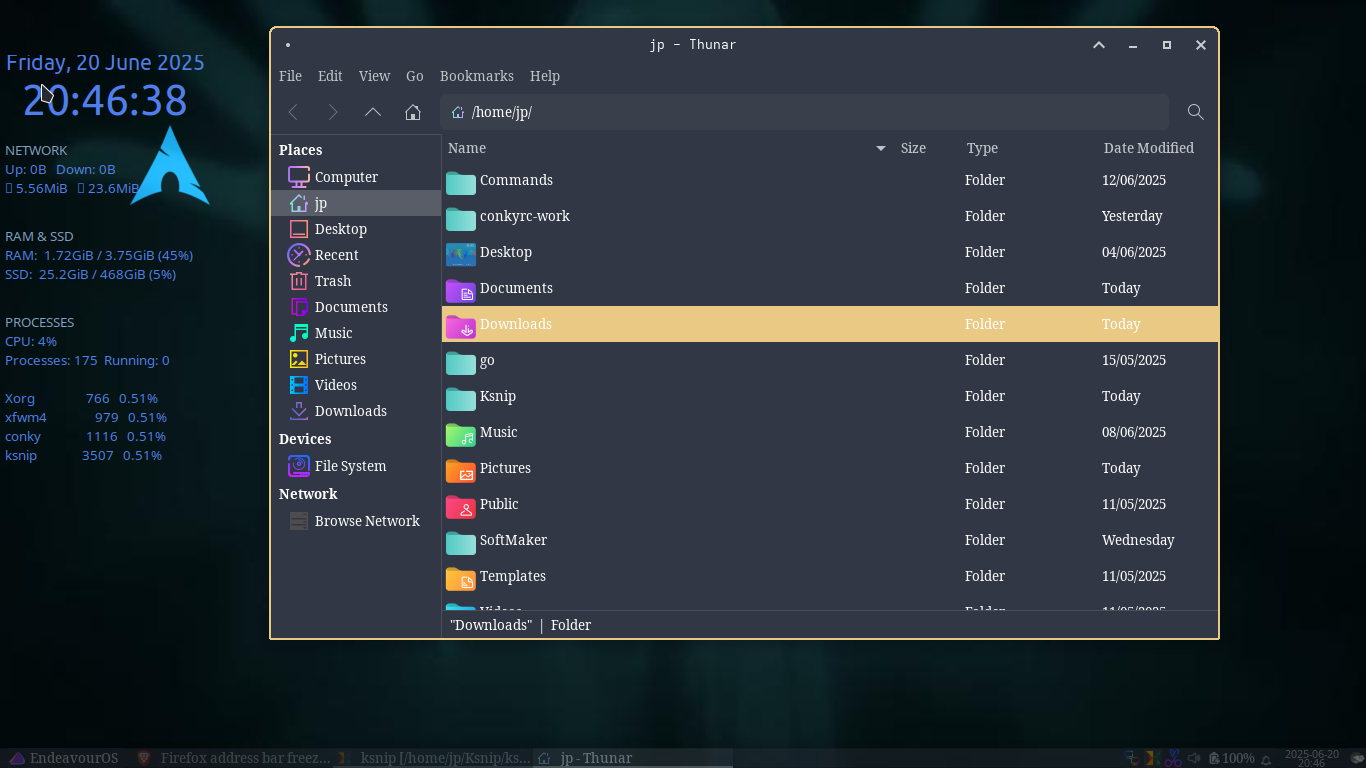This screenshot has width=1366, height=768.
Task: Go to home folder via toolbar icon
Action: click(412, 112)
